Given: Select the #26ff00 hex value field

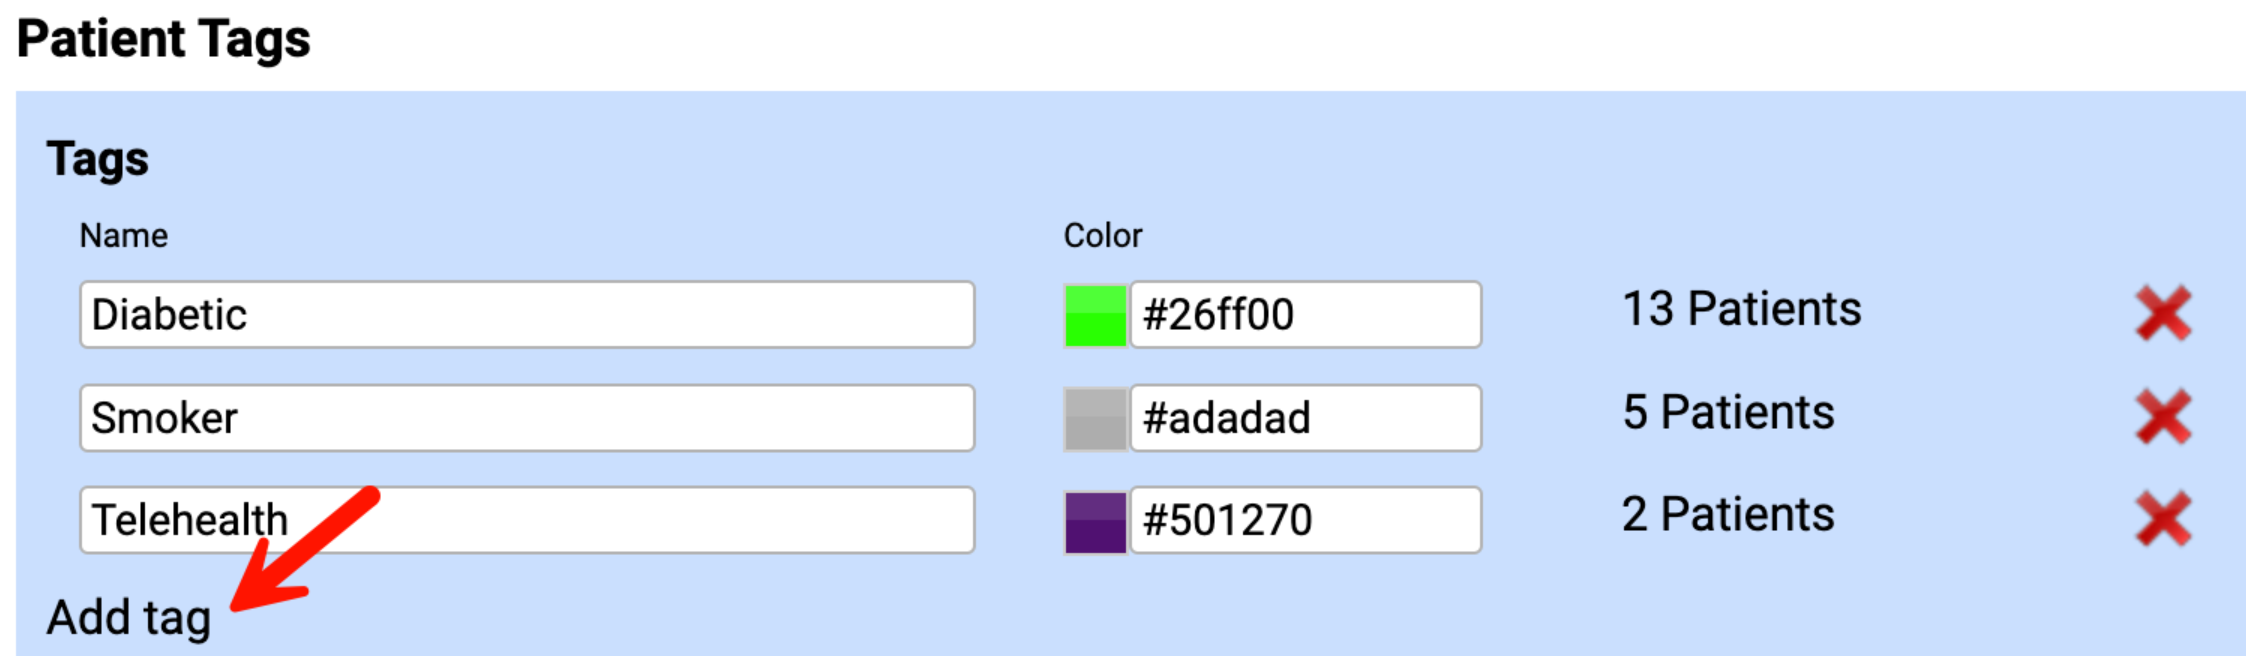Looking at the screenshot, I should [1305, 315].
